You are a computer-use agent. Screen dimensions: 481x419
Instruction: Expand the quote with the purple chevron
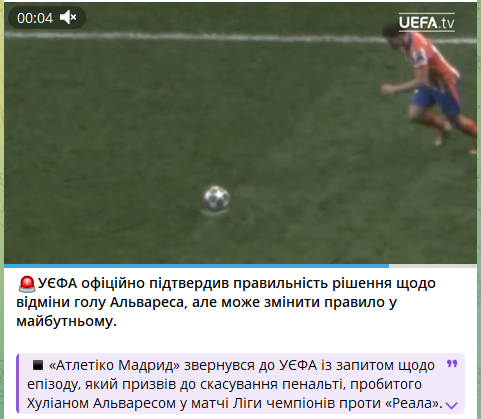[452, 405]
